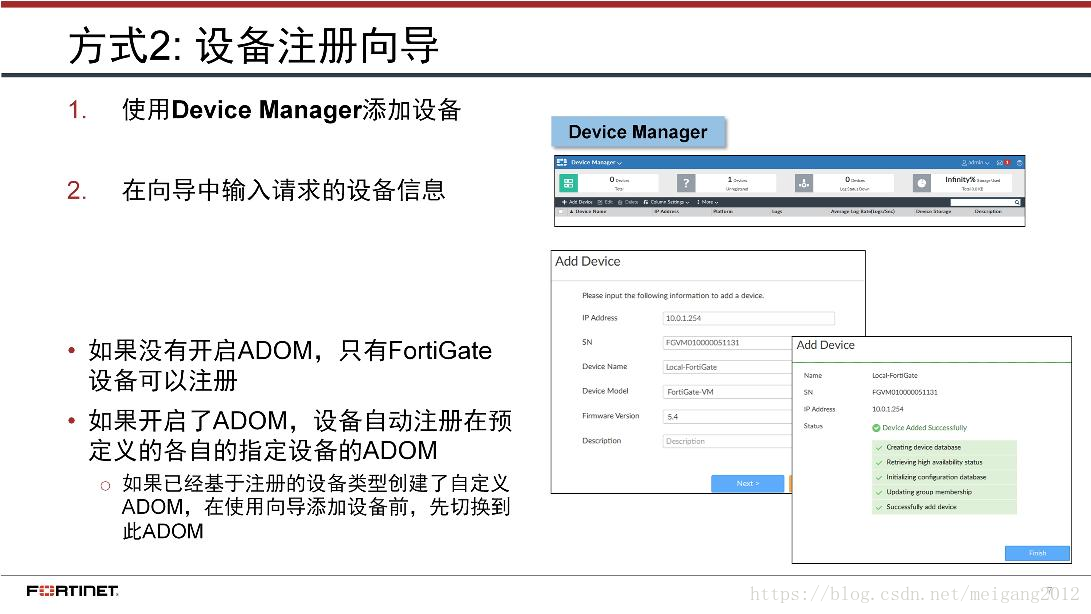Open the Firmware Version 5.4 field
Screen dimensions: 1091x614
point(727,416)
